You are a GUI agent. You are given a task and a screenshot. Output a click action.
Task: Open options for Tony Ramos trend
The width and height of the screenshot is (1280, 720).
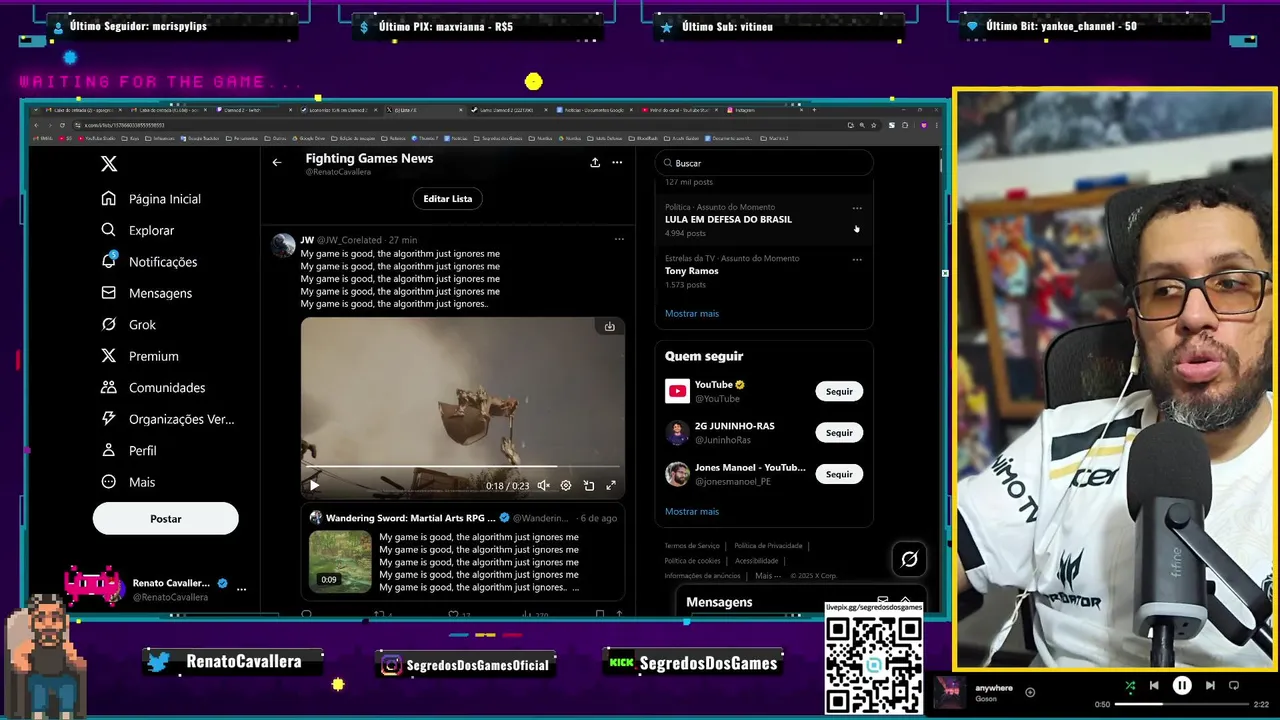[x=857, y=259]
